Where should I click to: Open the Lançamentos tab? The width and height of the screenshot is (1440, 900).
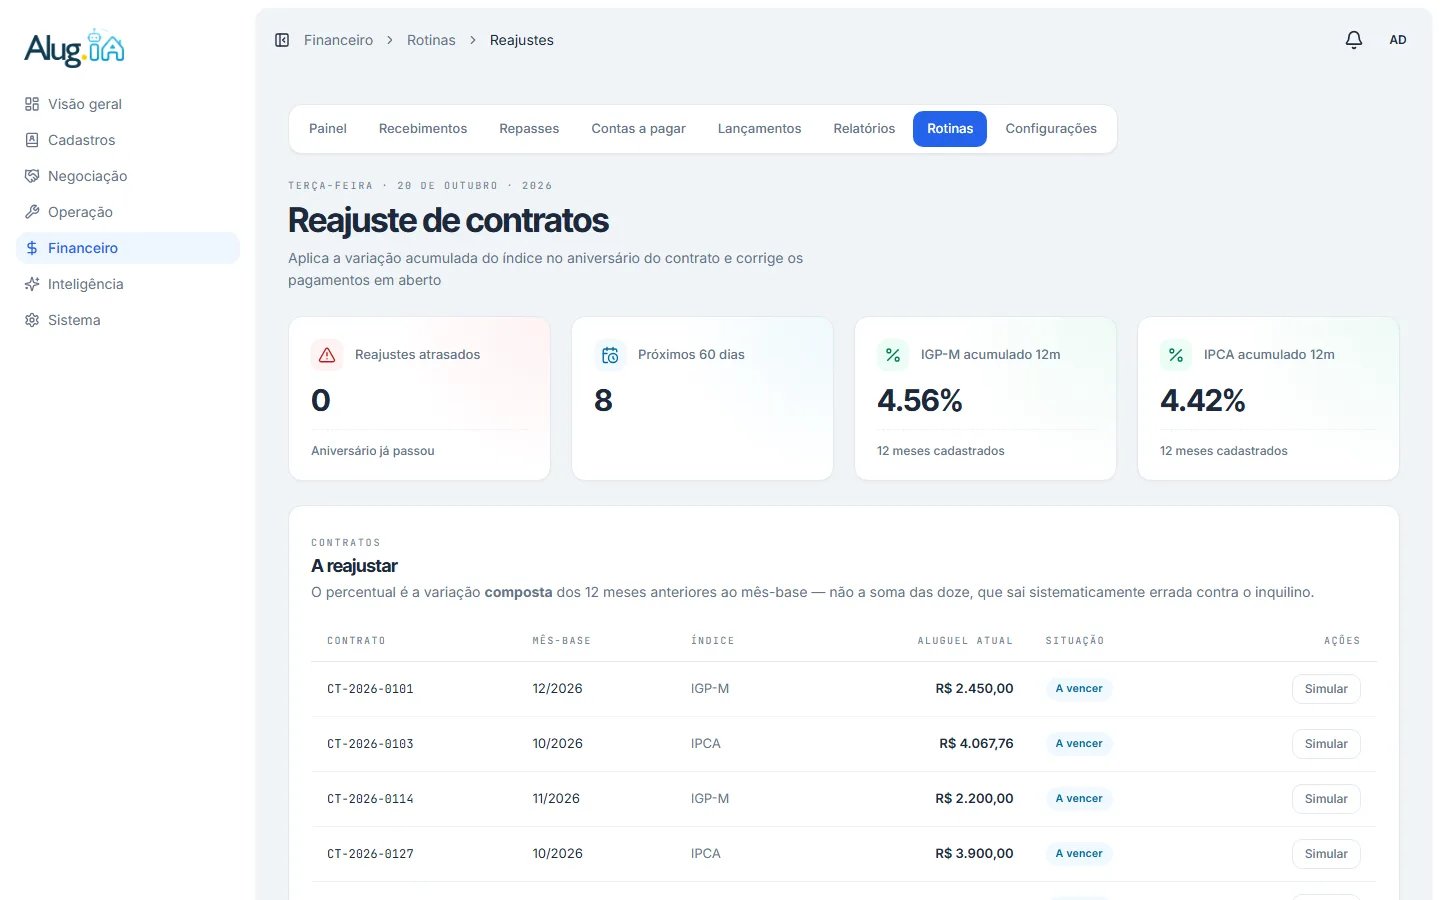760,129
